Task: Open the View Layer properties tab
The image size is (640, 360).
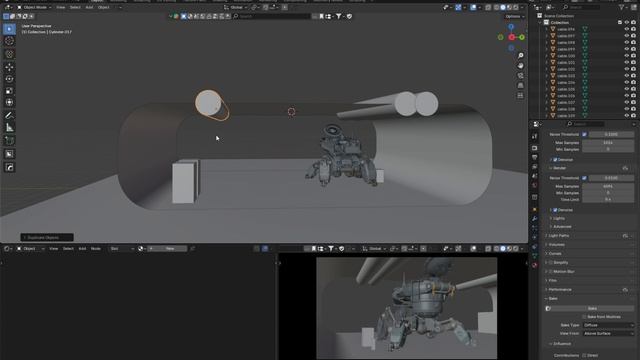Action: point(535,167)
